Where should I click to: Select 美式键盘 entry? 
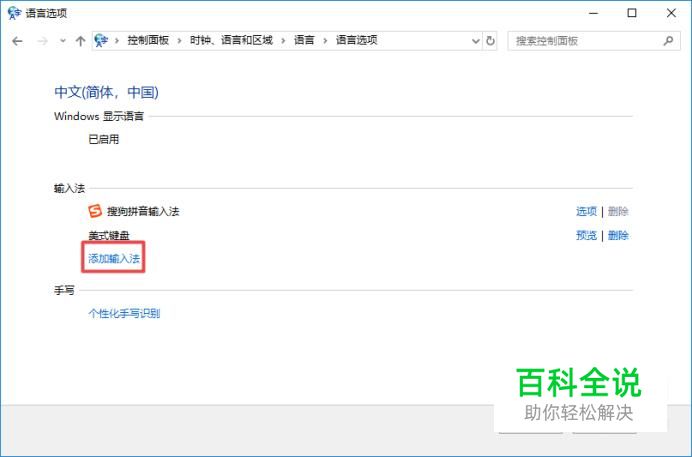point(109,236)
